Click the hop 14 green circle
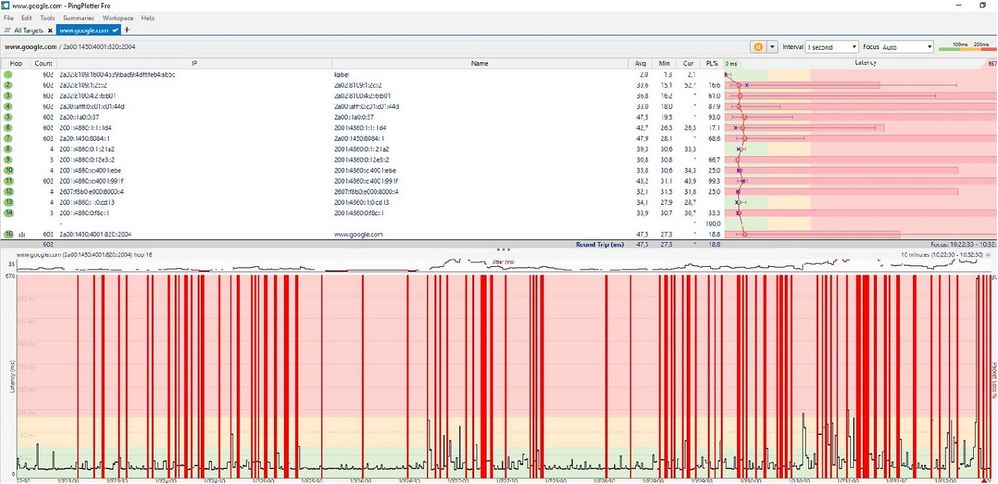 8,213
